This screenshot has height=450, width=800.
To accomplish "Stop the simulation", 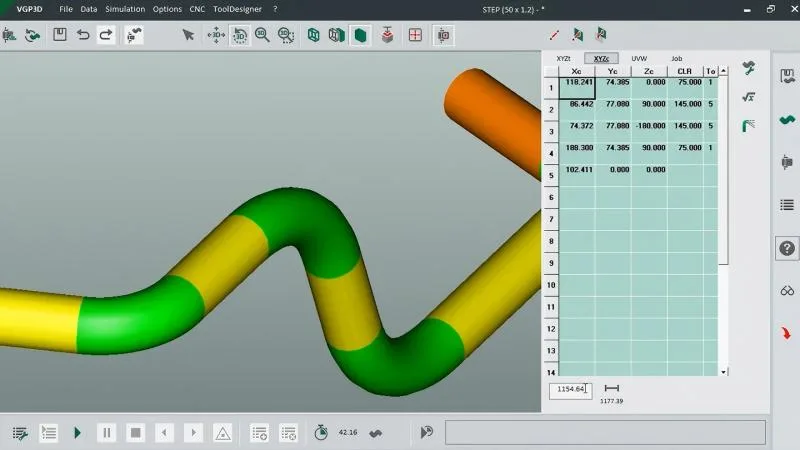I will tap(136, 433).
